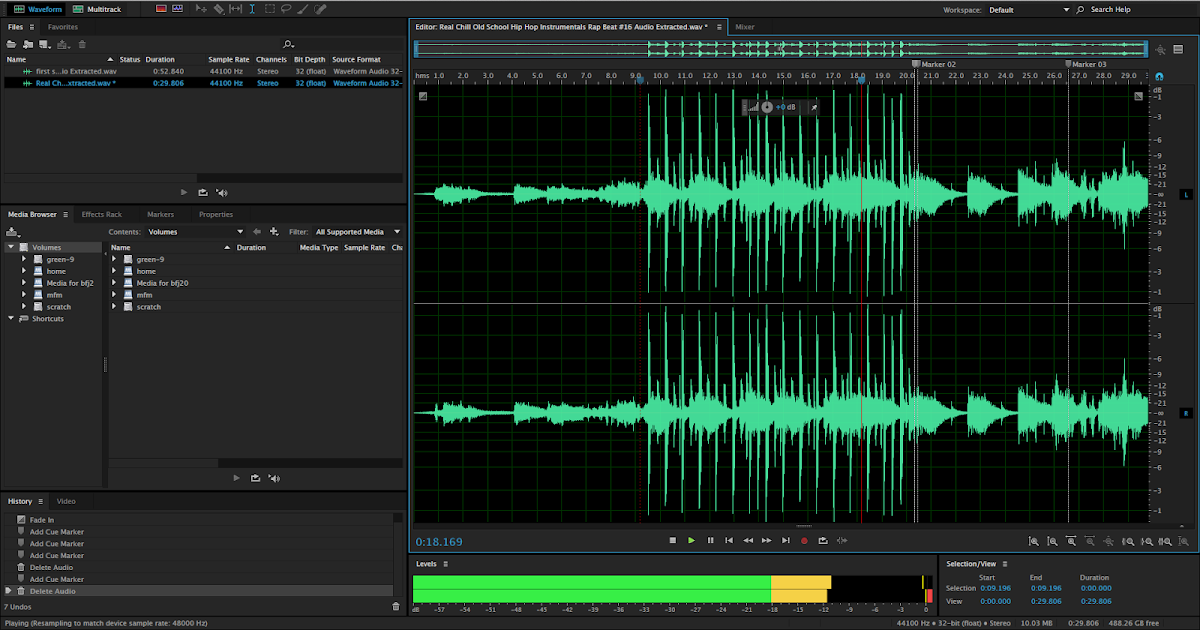The image size is (1200, 630).
Task: Open the Mixer tab
Action: coord(745,27)
